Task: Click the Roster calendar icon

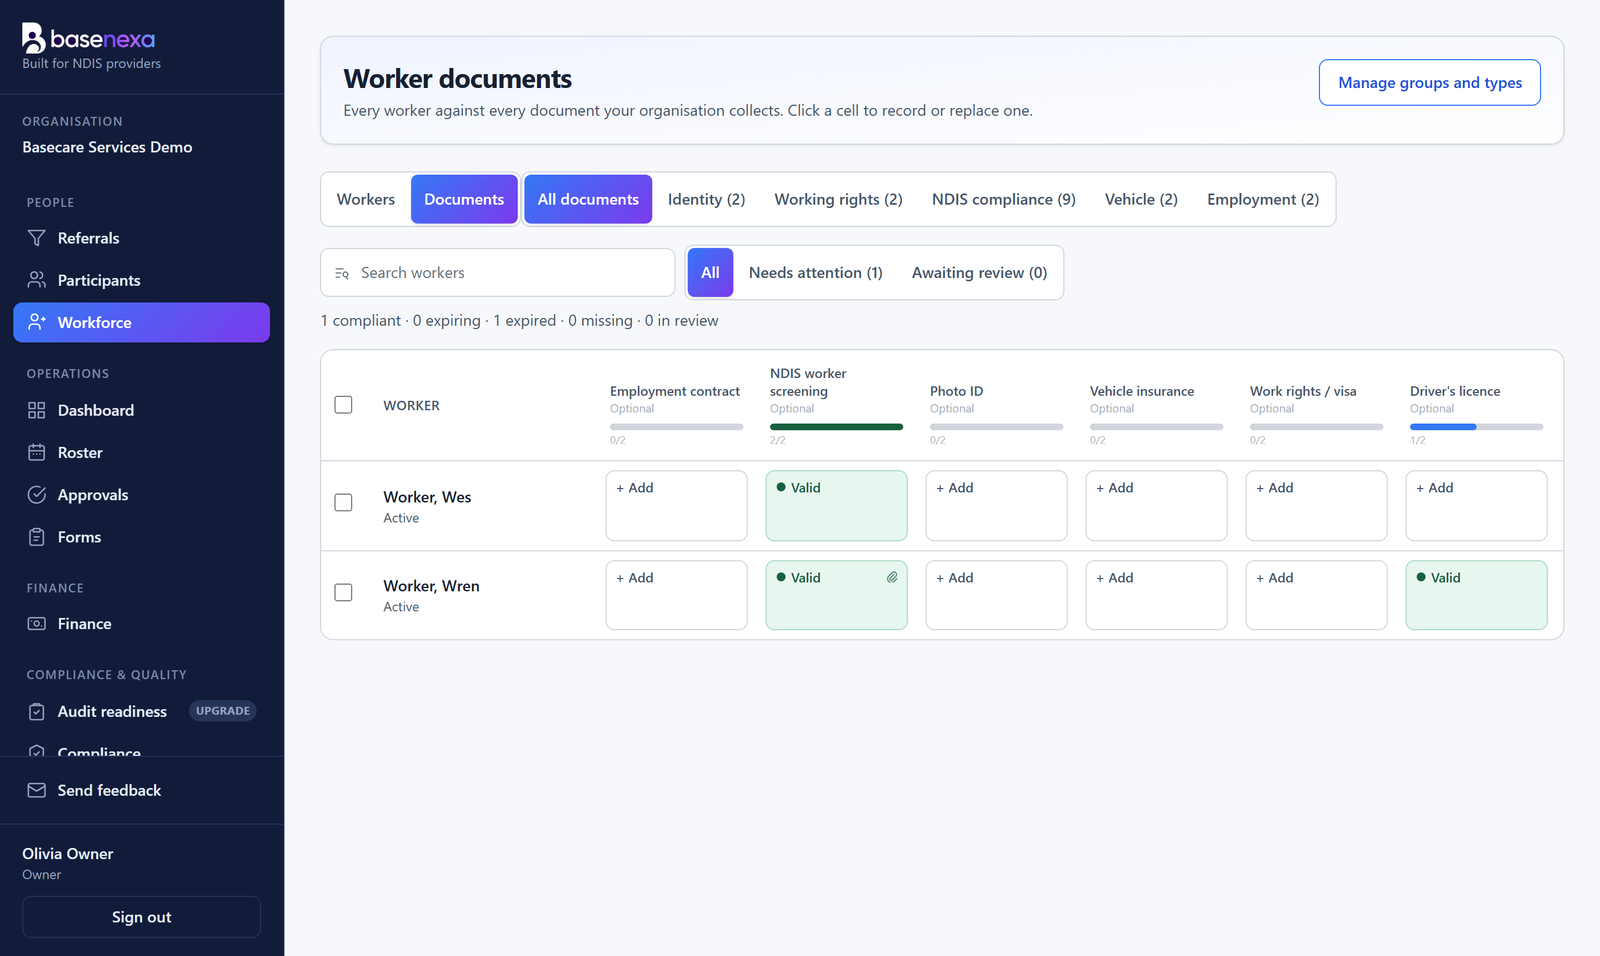Action: [37, 452]
